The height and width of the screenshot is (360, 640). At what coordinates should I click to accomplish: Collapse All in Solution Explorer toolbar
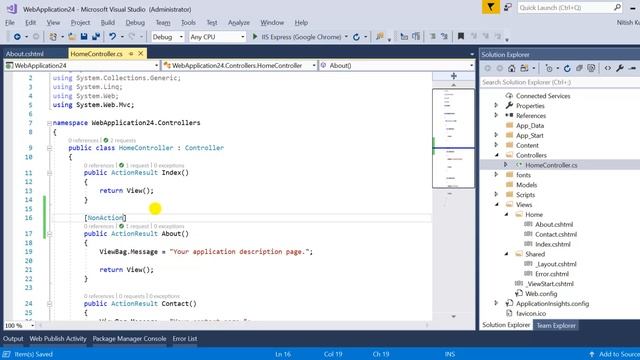[x=579, y=69]
